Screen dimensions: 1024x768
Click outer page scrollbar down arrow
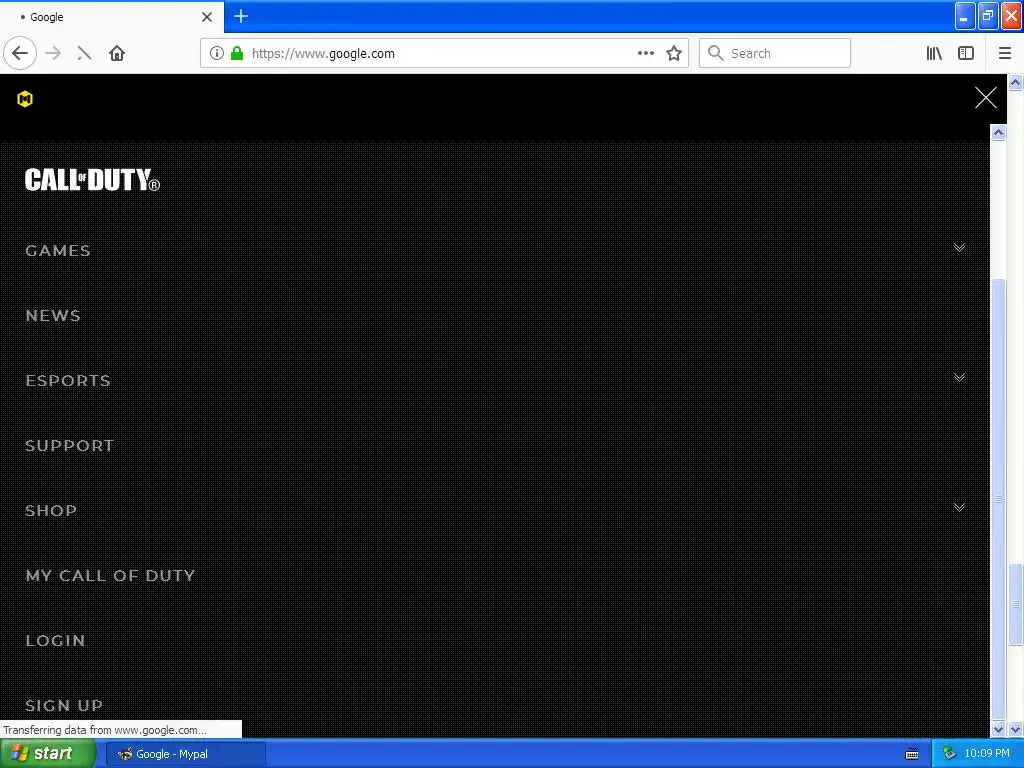(1016, 729)
